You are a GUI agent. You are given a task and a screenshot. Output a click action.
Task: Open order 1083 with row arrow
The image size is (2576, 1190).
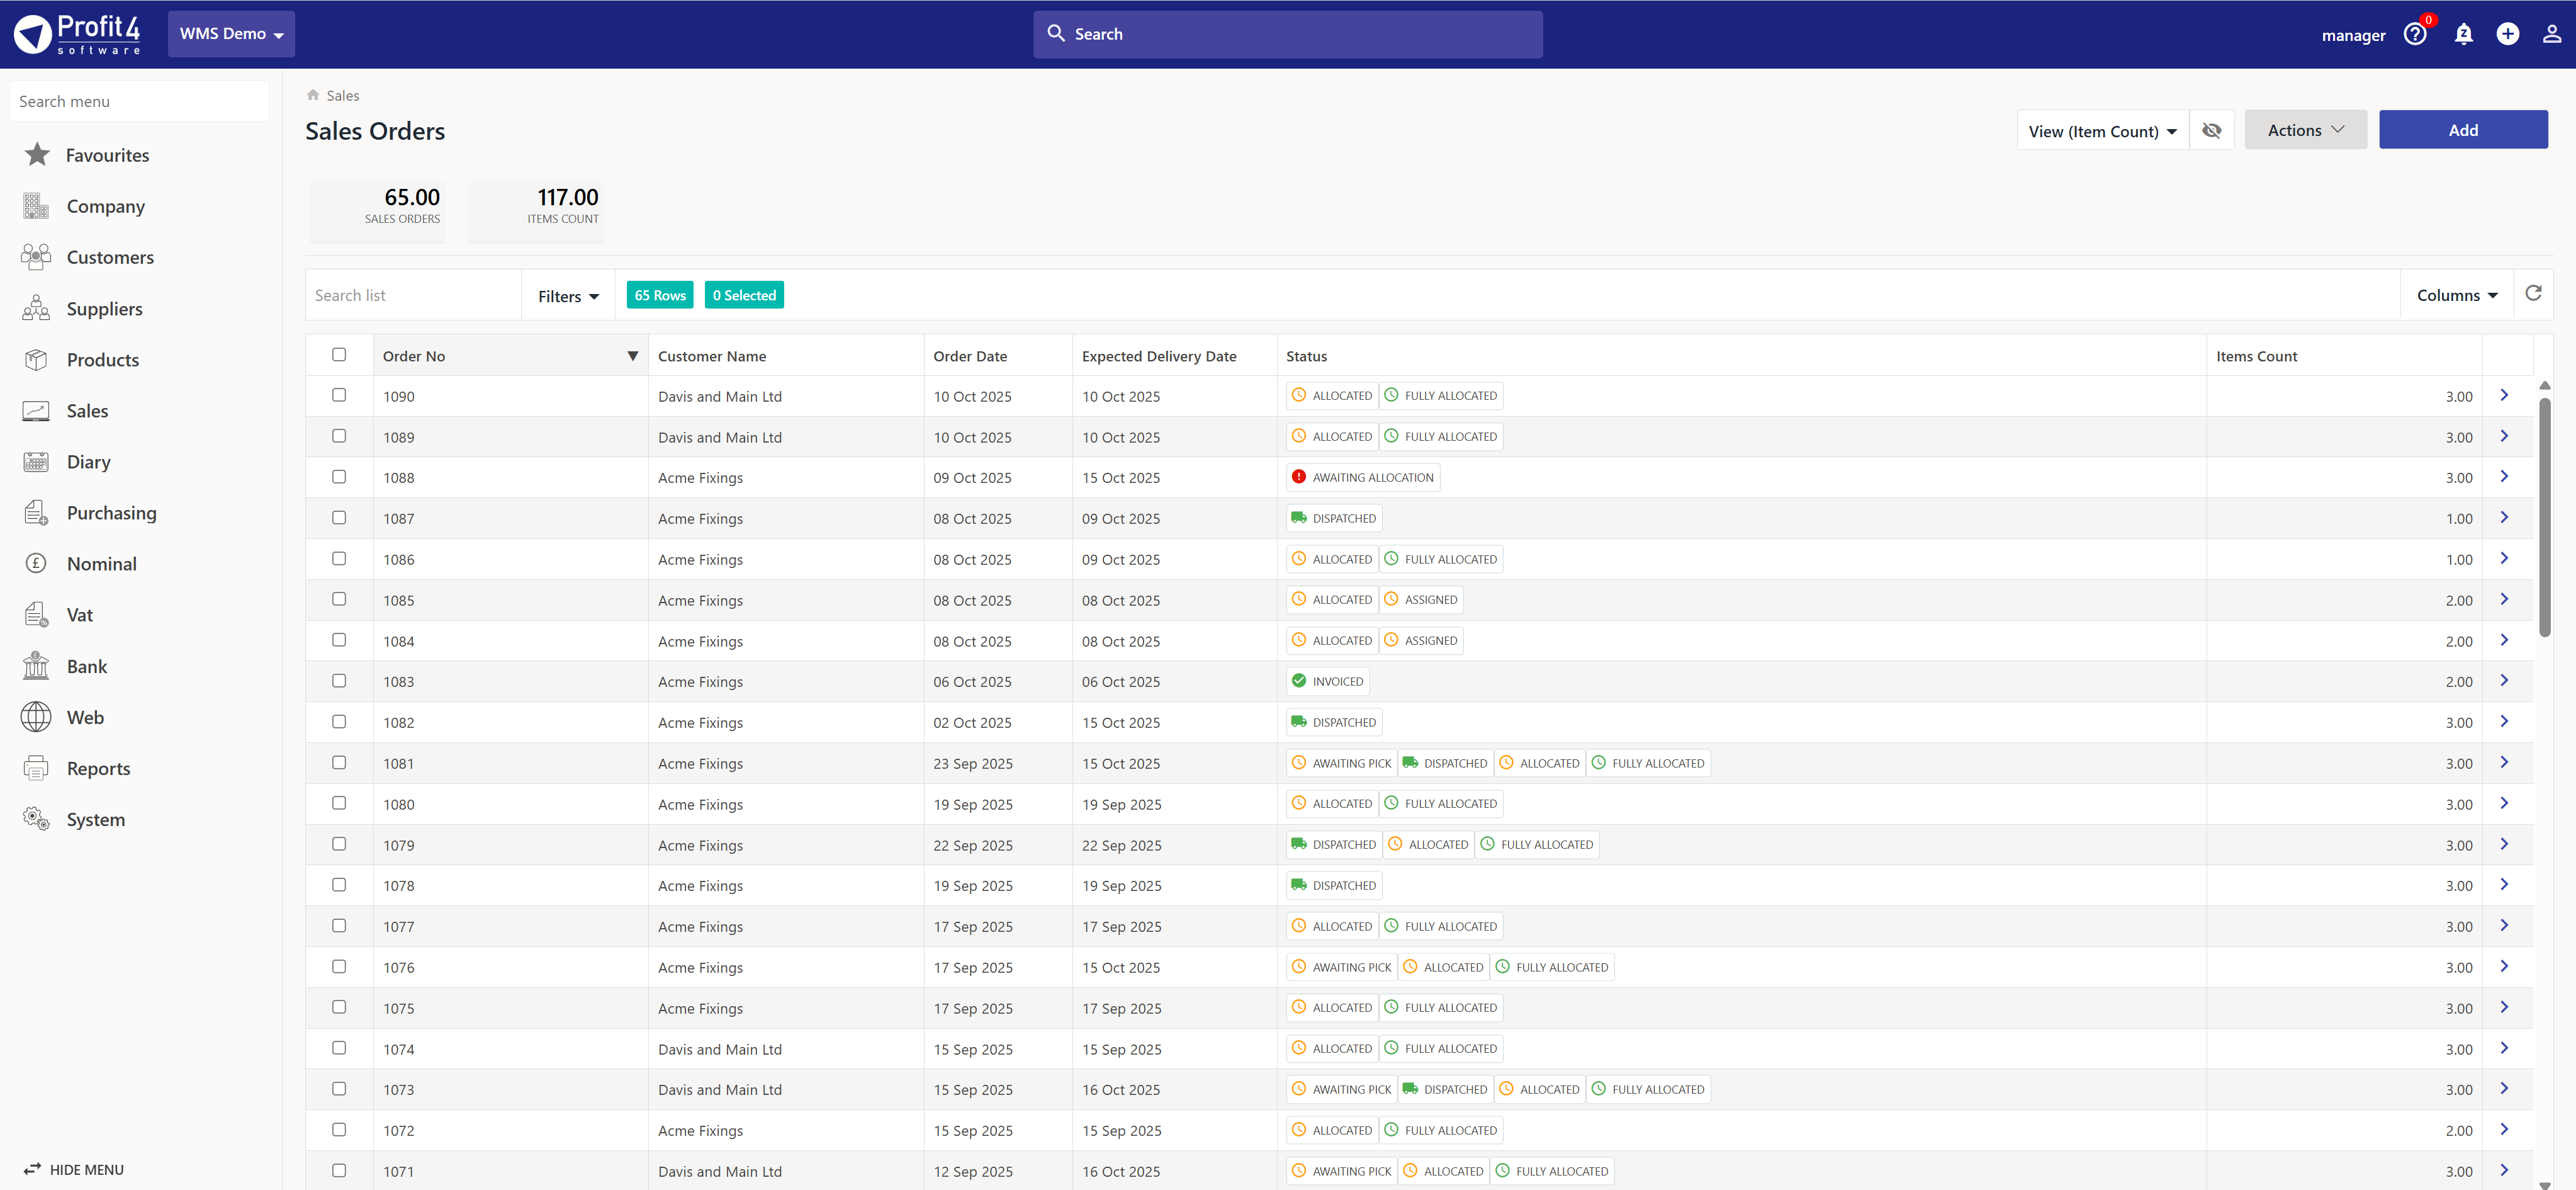2504,680
